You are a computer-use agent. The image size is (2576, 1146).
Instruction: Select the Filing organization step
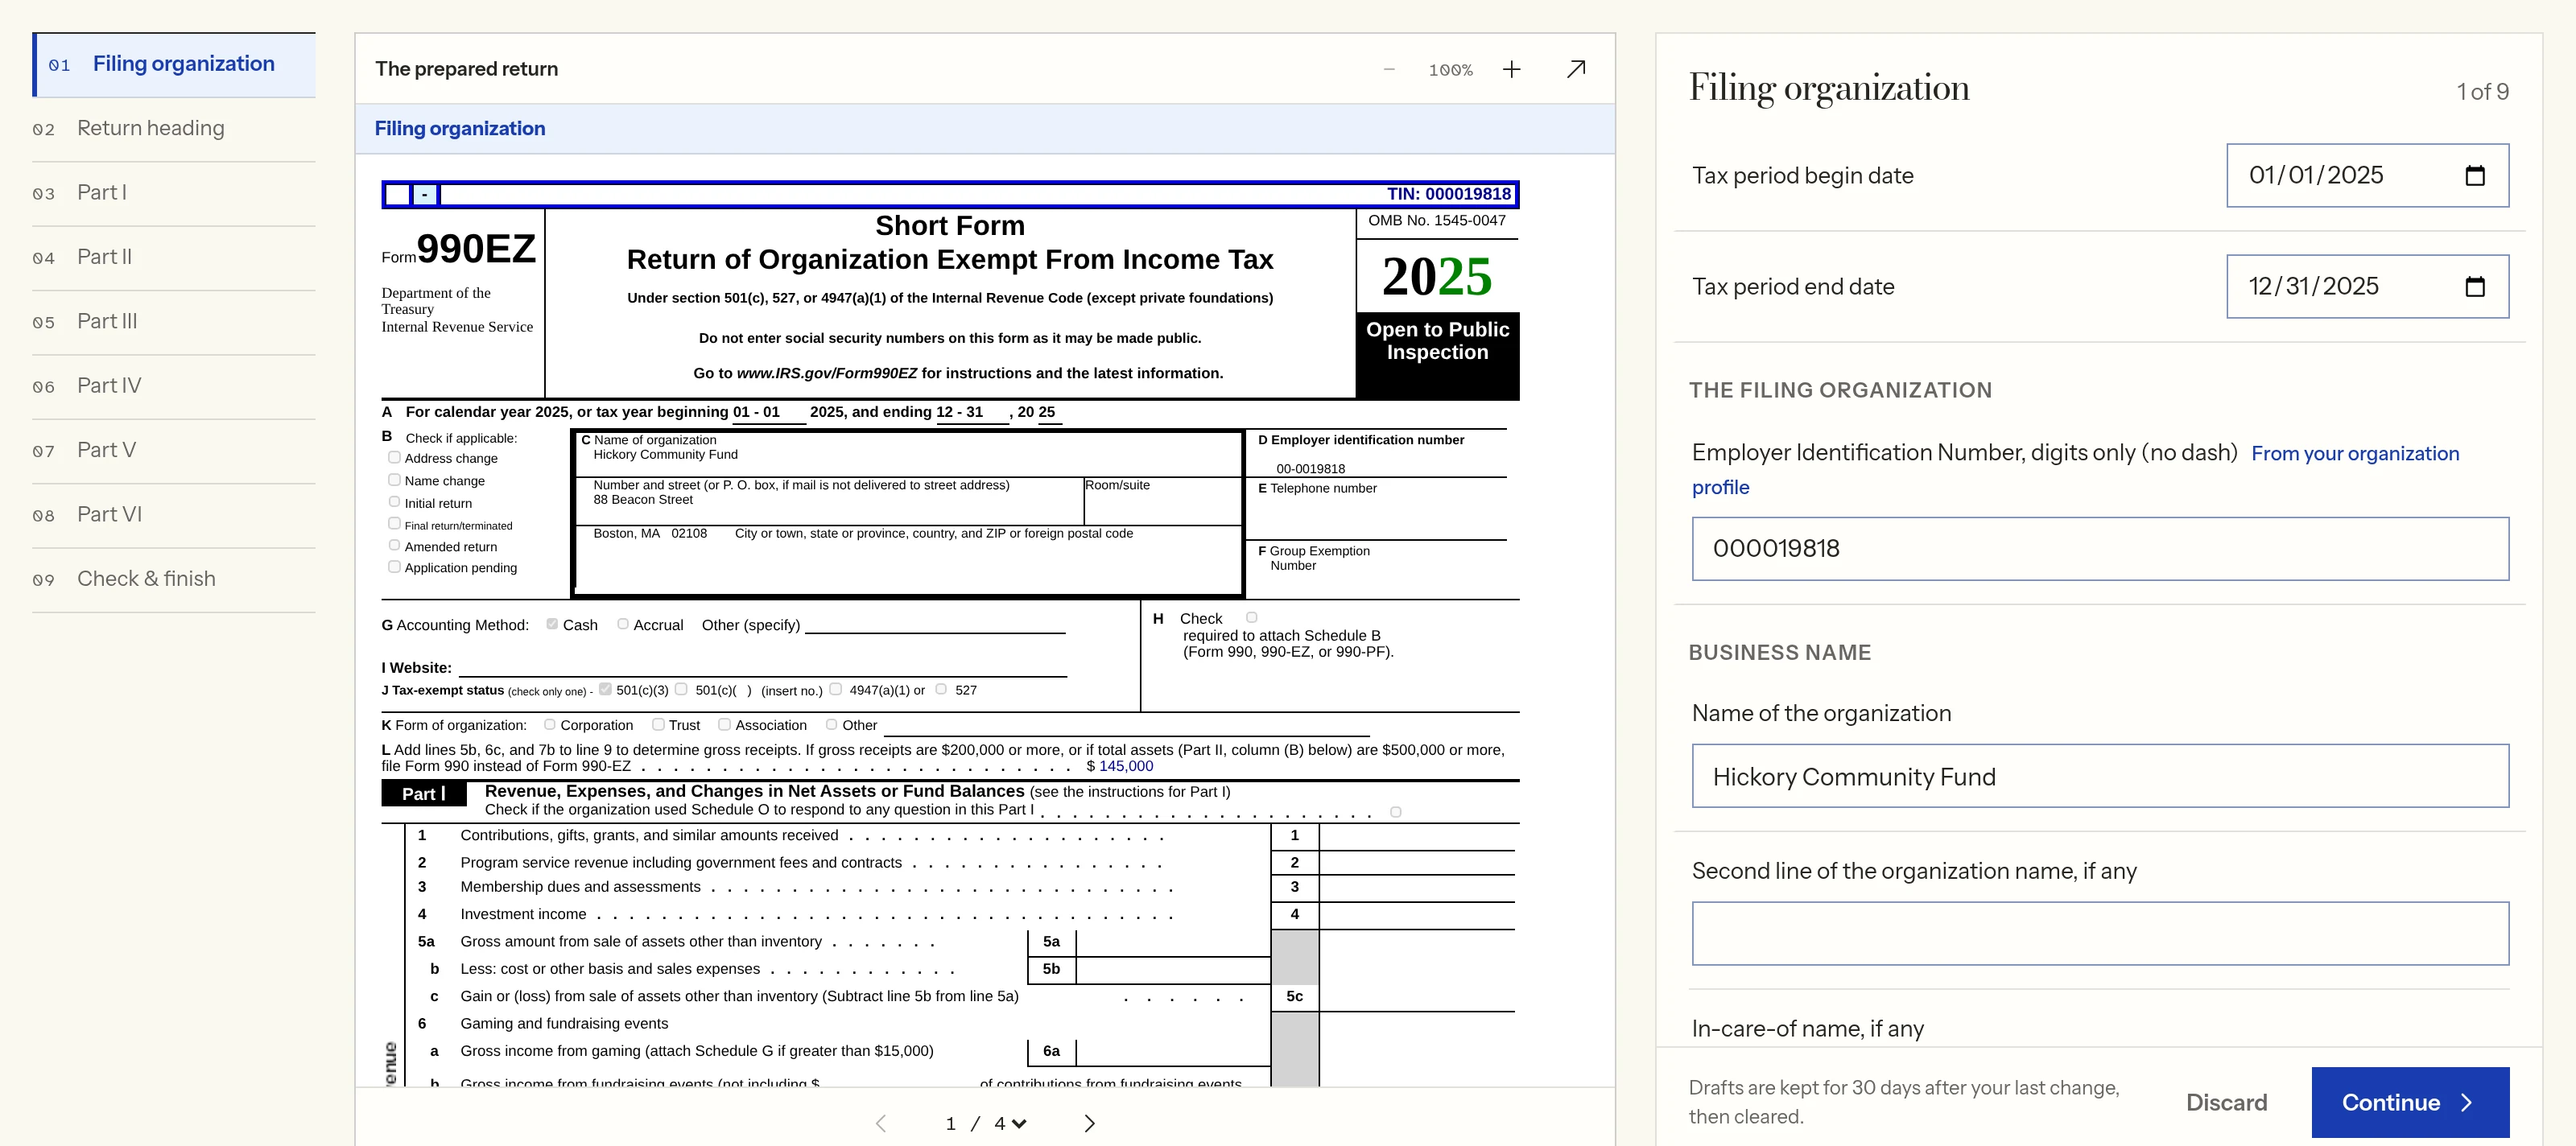click(x=174, y=64)
